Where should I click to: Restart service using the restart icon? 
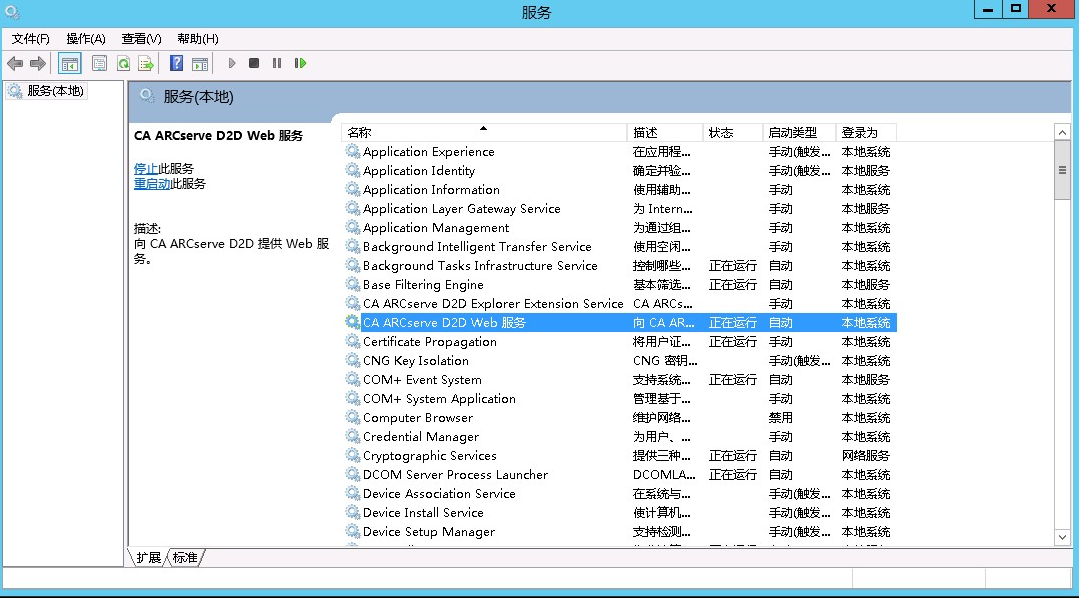(x=300, y=63)
